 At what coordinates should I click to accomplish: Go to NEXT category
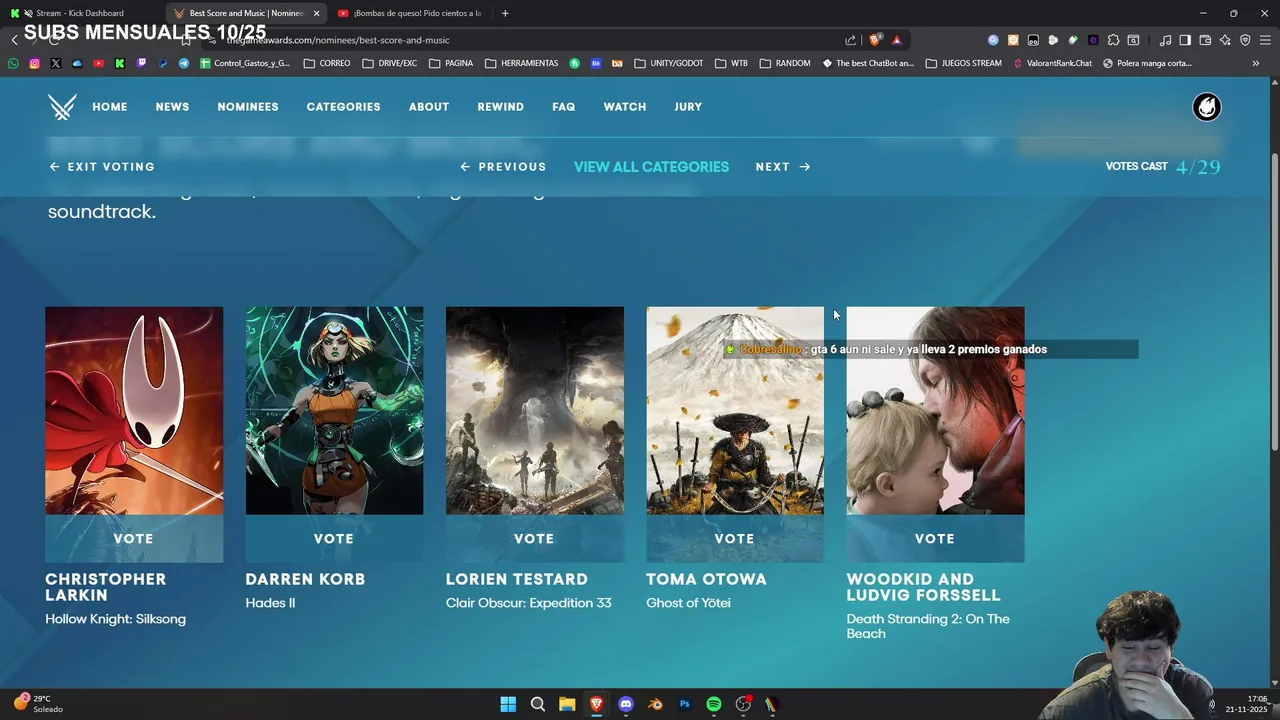pos(783,167)
